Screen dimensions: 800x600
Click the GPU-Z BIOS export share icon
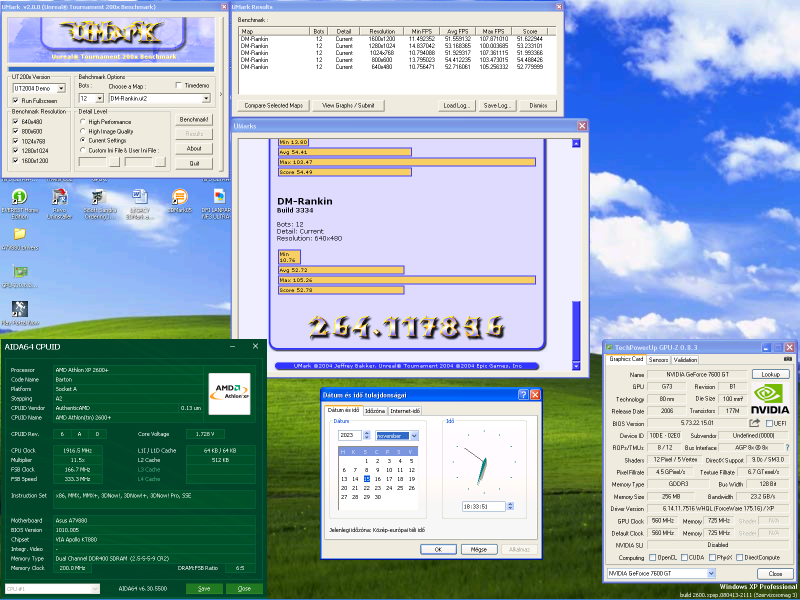point(755,423)
